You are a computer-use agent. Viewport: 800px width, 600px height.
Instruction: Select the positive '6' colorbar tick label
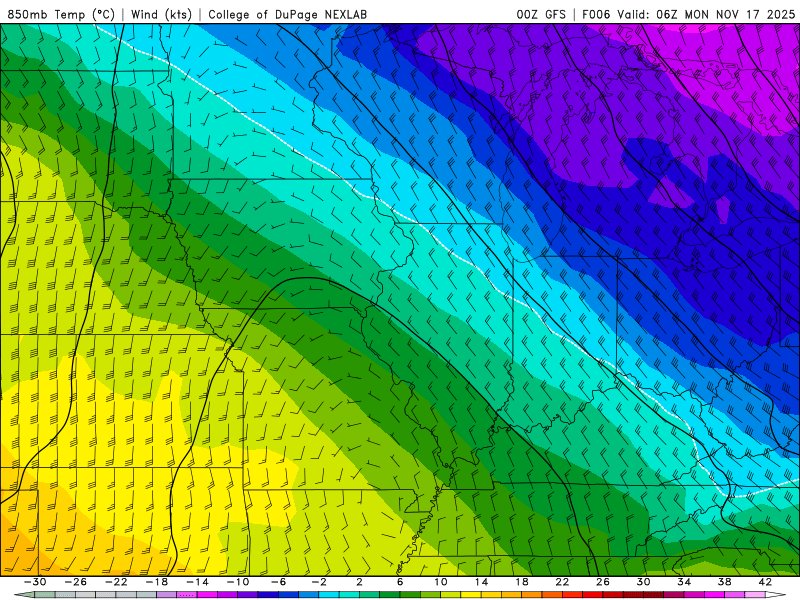tap(400, 582)
